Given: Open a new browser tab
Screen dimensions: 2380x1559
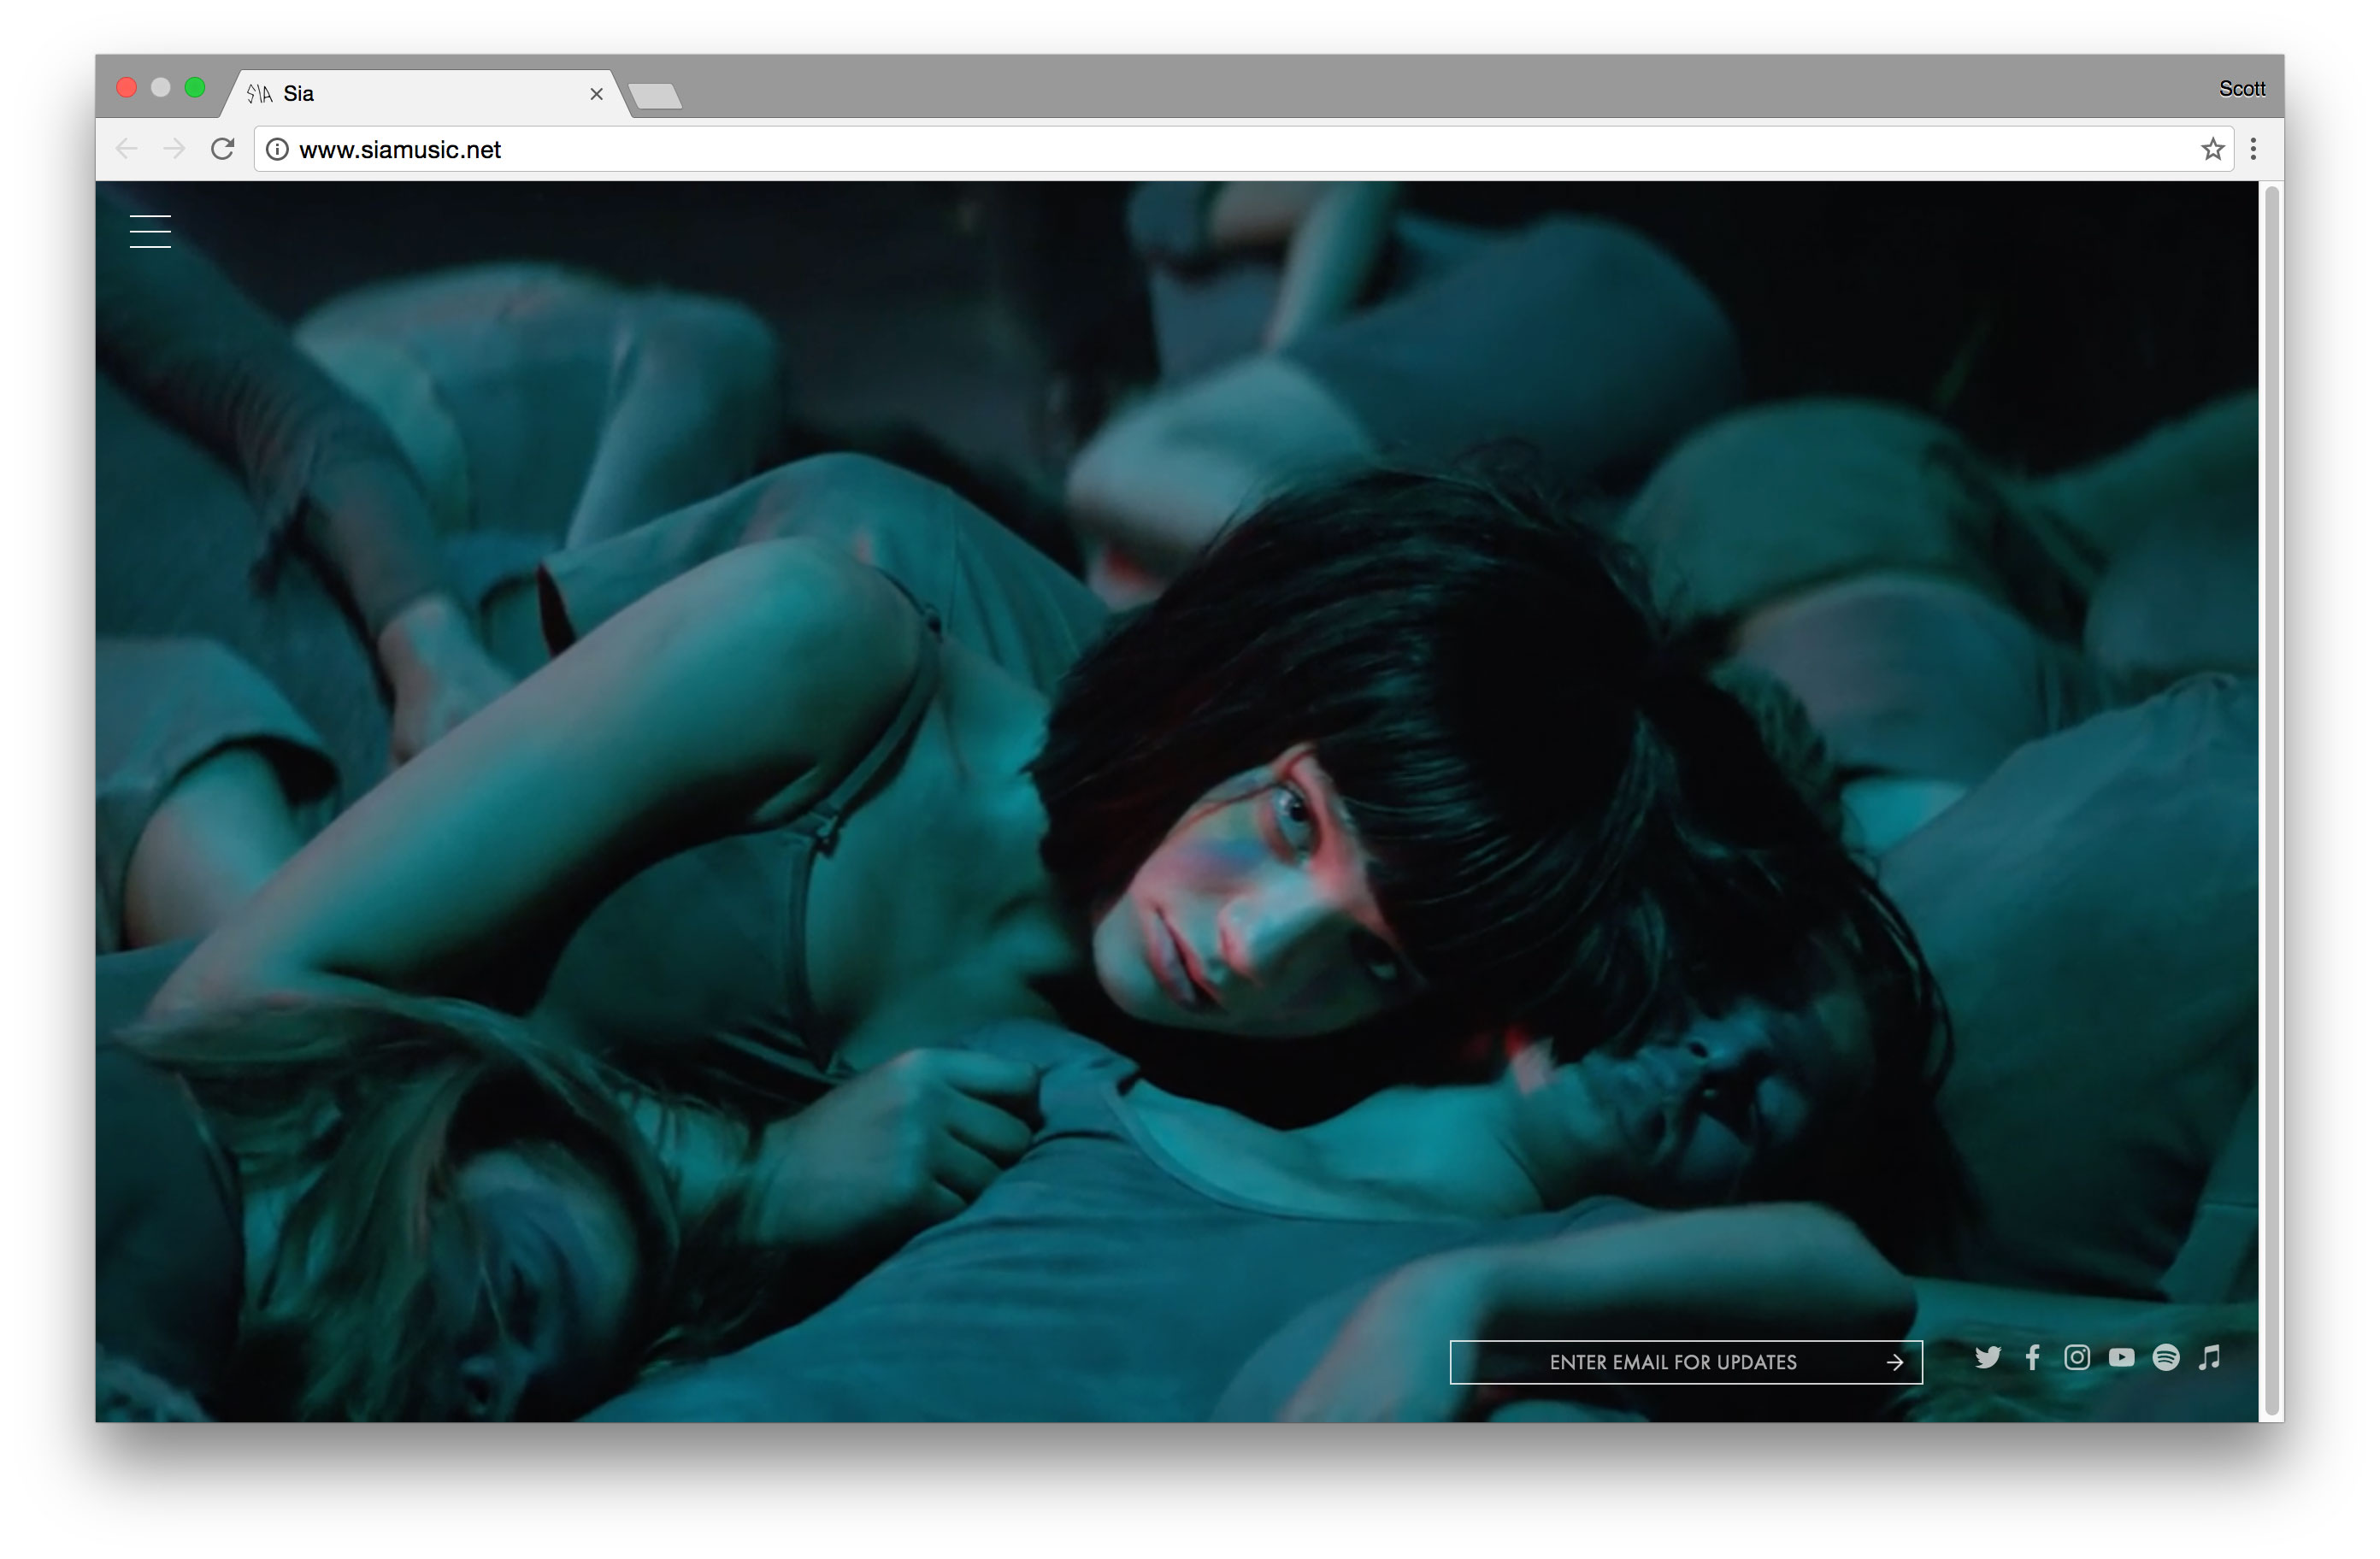Looking at the screenshot, I should (656, 96).
